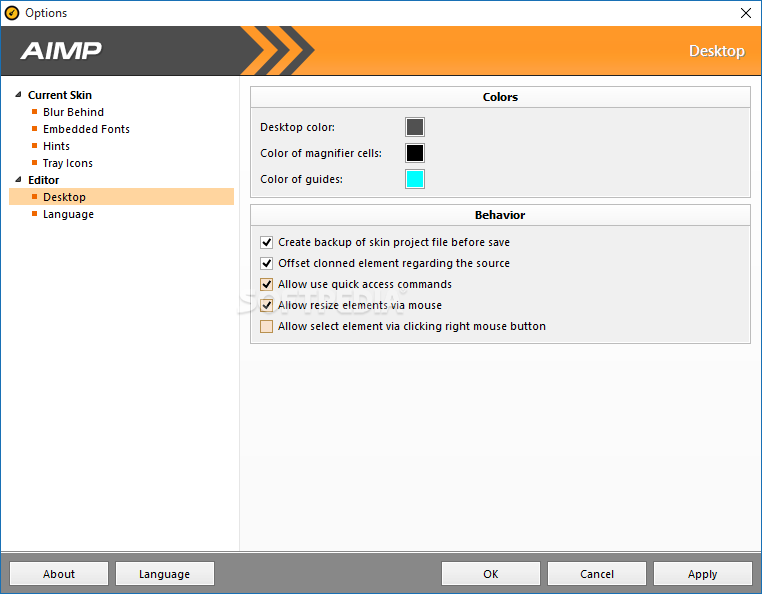Viewport: 762px width, 594px height.
Task: Click the Colors section header
Action: pos(500,97)
